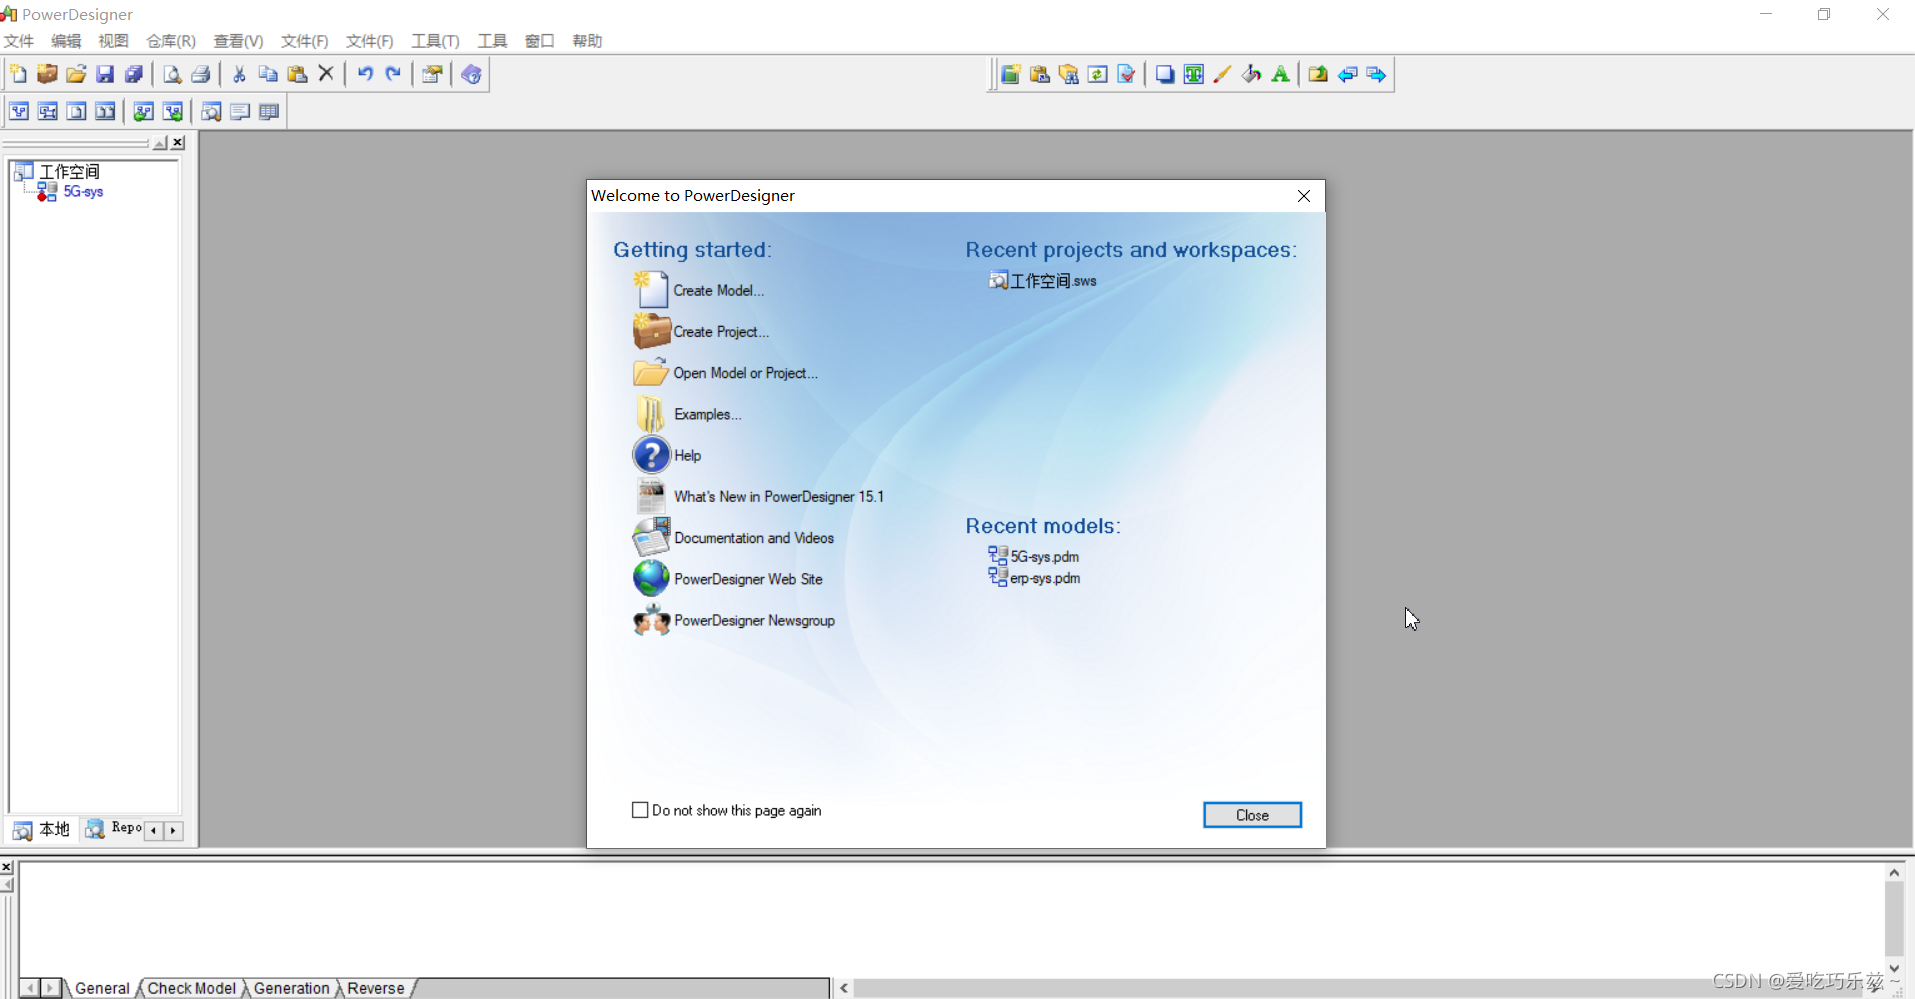Open recent workspace 工作空间.sws
Image resolution: width=1915 pixels, height=999 pixels.
pyautogui.click(x=1053, y=281)
